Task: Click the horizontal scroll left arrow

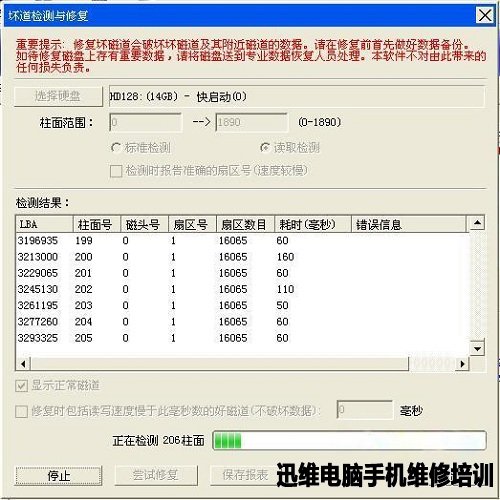Action: (23, 364)
